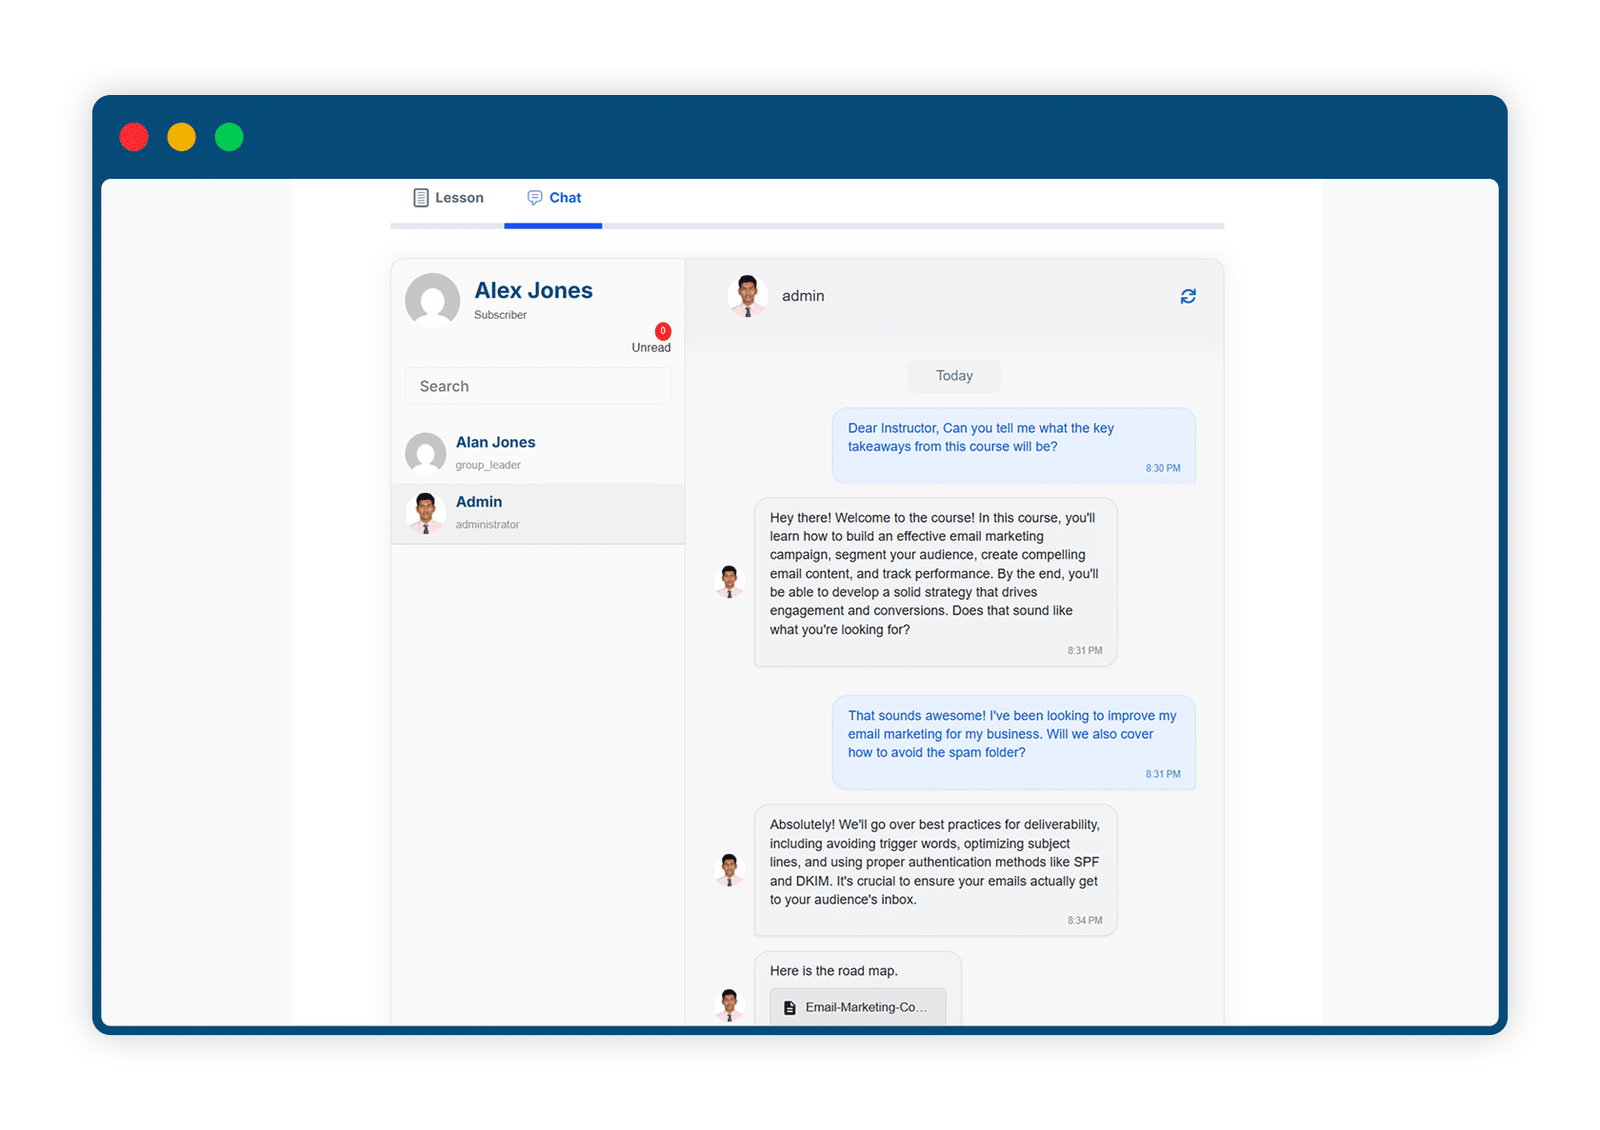Click the Lesson document icon
1600x1130 pixels.
point(421,198)
